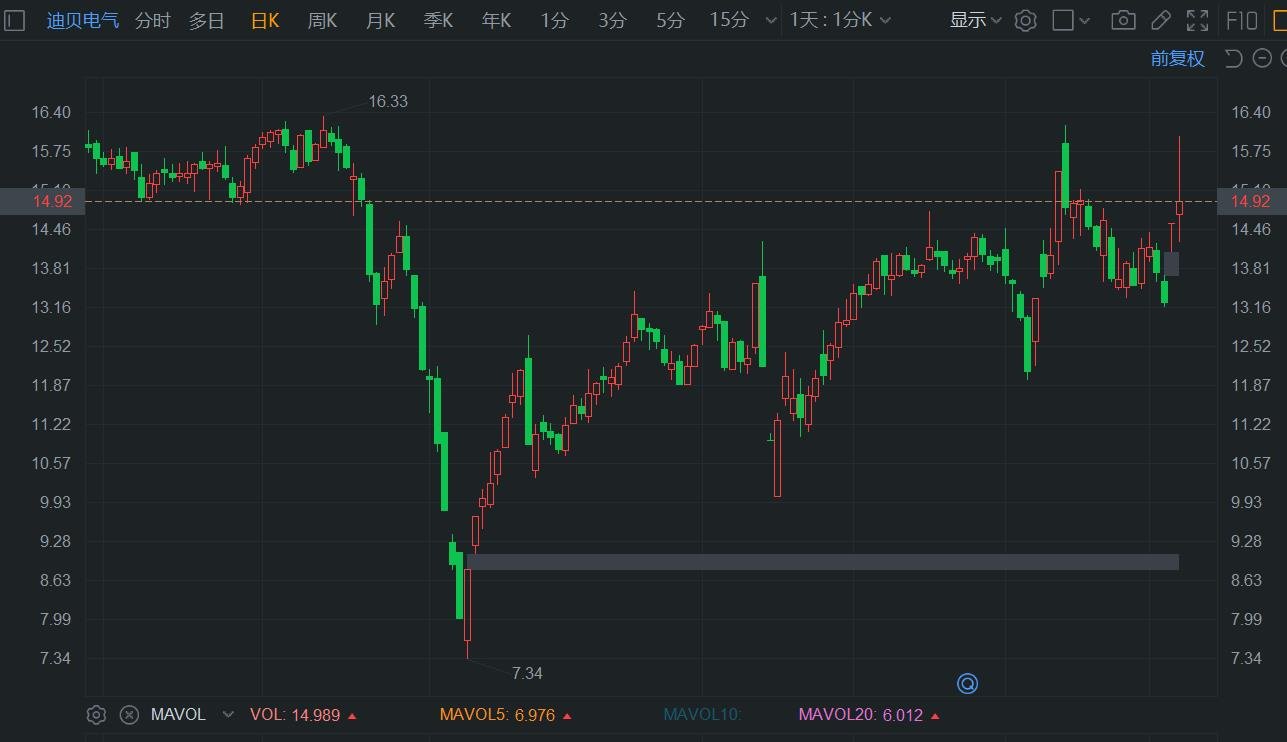Image resolution: width=1287 pixels, height=742 pixels.
Task: Click the latest red candlestick on chart
Action: coord(1179,207)
